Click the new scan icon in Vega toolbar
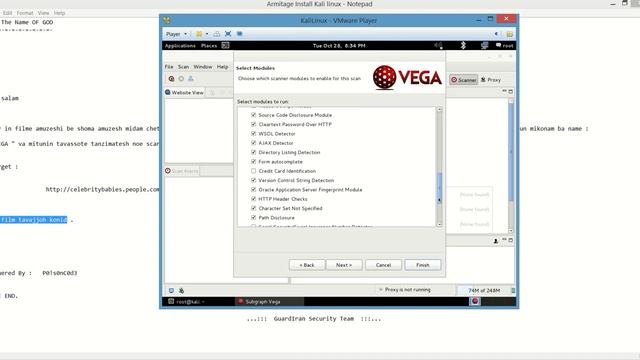Screen dimensions: 640x360 171,79
